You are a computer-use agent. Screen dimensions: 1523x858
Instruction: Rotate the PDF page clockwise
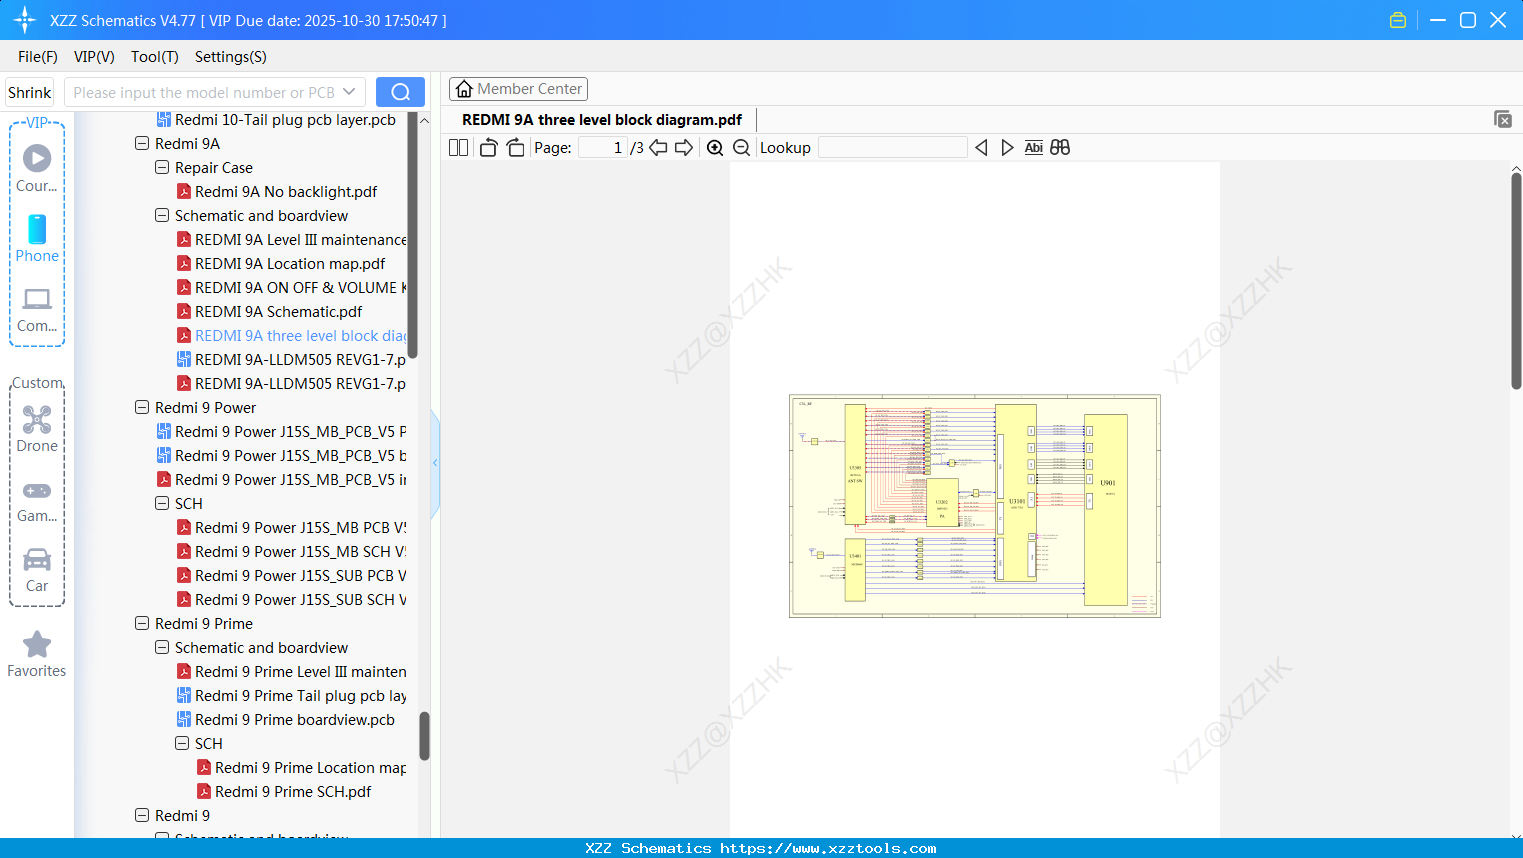514,147
